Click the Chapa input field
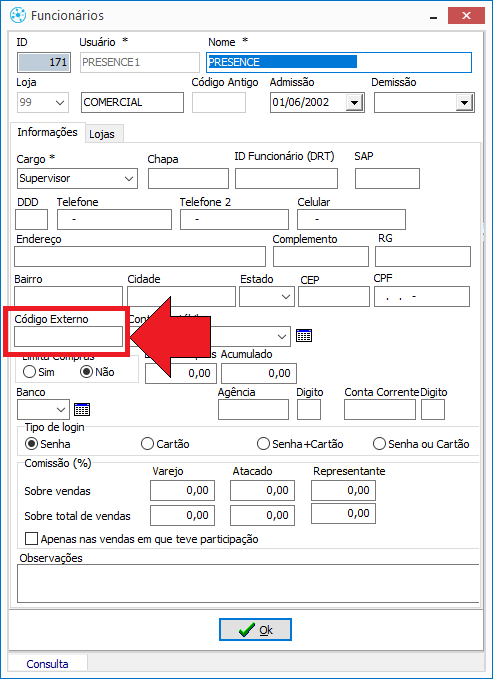Viewport: 493px width, 679px height. click(188, 178)
